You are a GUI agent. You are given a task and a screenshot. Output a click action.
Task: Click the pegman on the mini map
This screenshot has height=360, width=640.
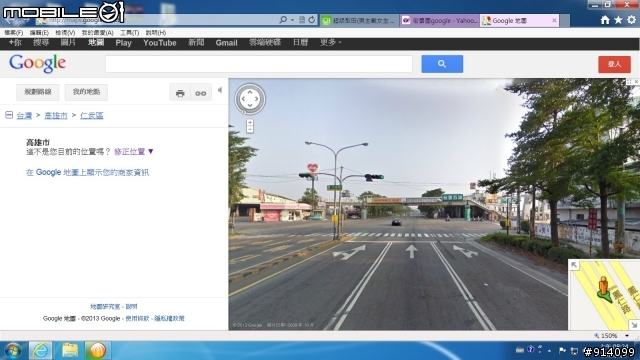(604, 288)
